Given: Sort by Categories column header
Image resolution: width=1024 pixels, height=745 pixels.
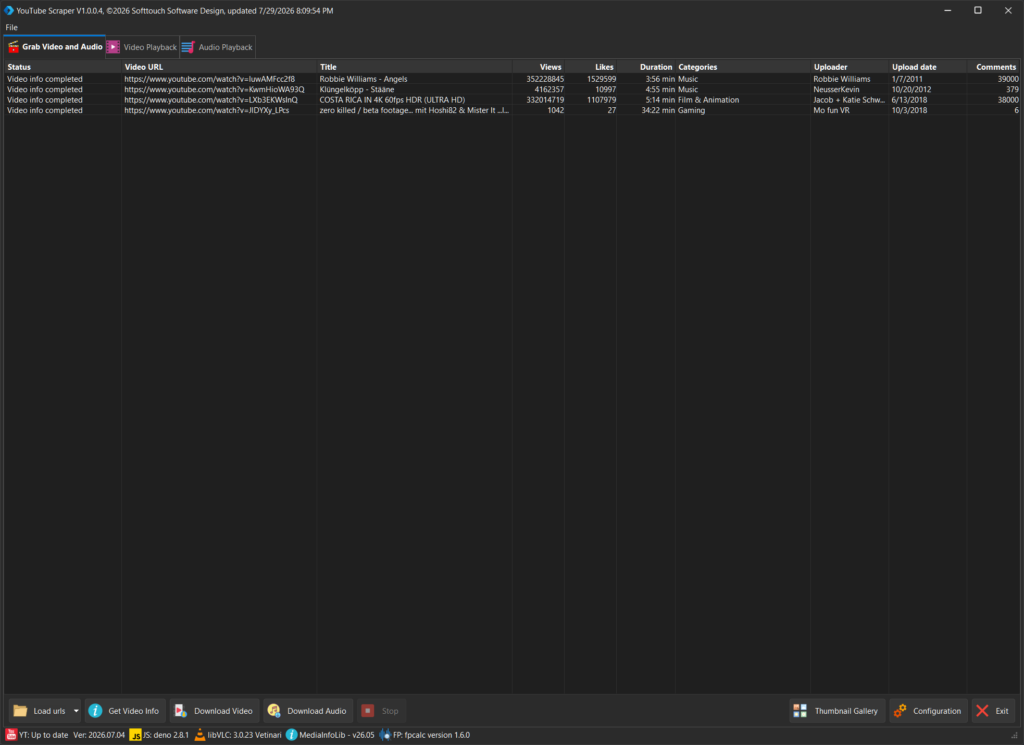Looking at the screenshot, I should tap(743, 67).
